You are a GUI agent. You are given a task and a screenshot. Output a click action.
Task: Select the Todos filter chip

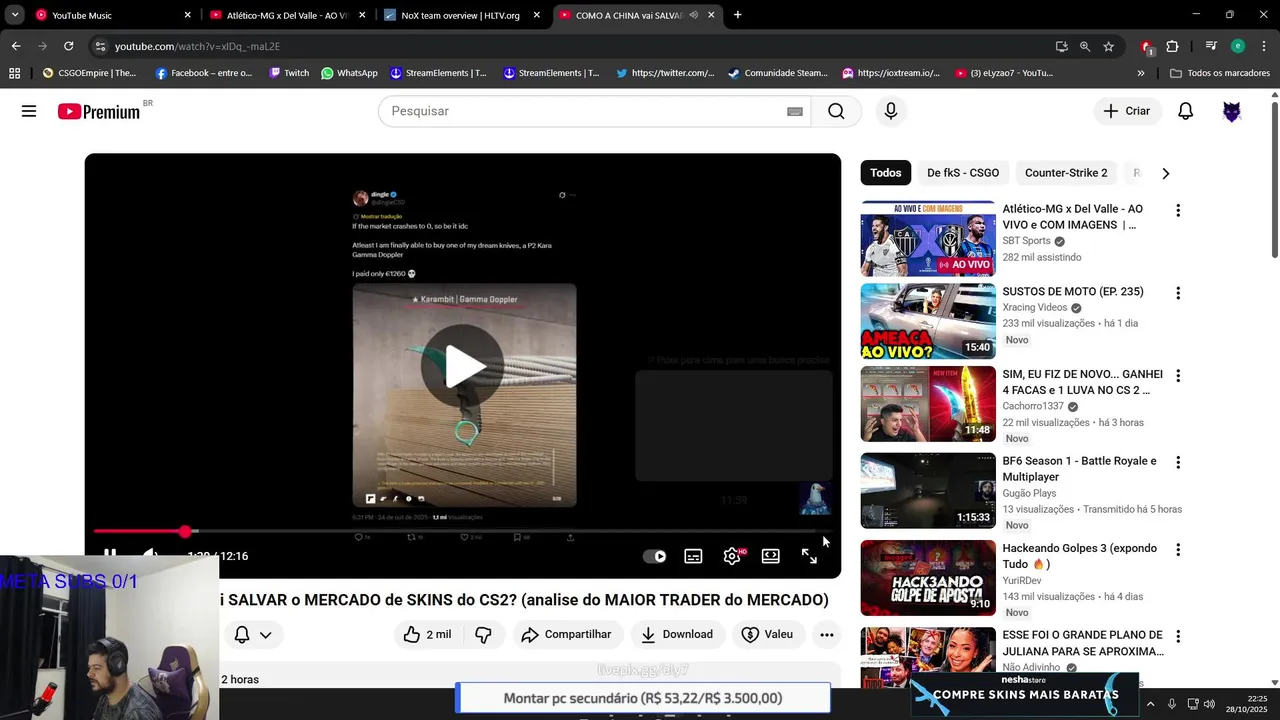click(x=885, y=173)
